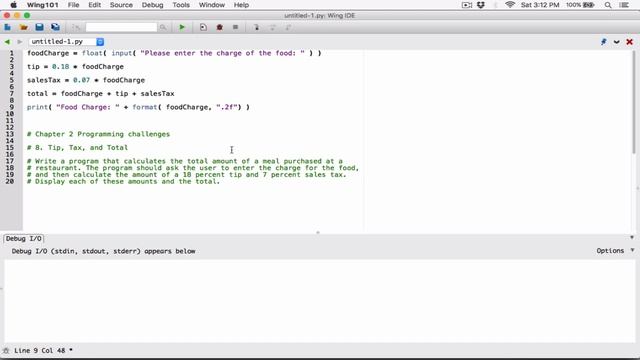Open the File menu

(x=73, y=5)
